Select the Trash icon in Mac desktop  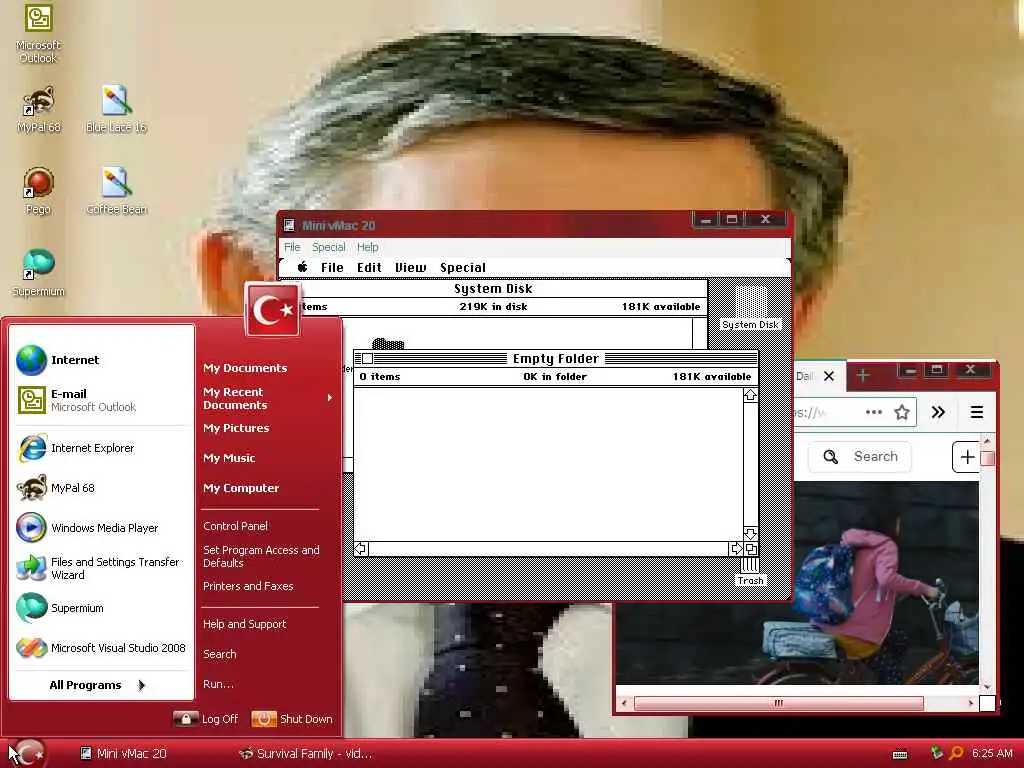pyautogui.click(x=750, y=572)
